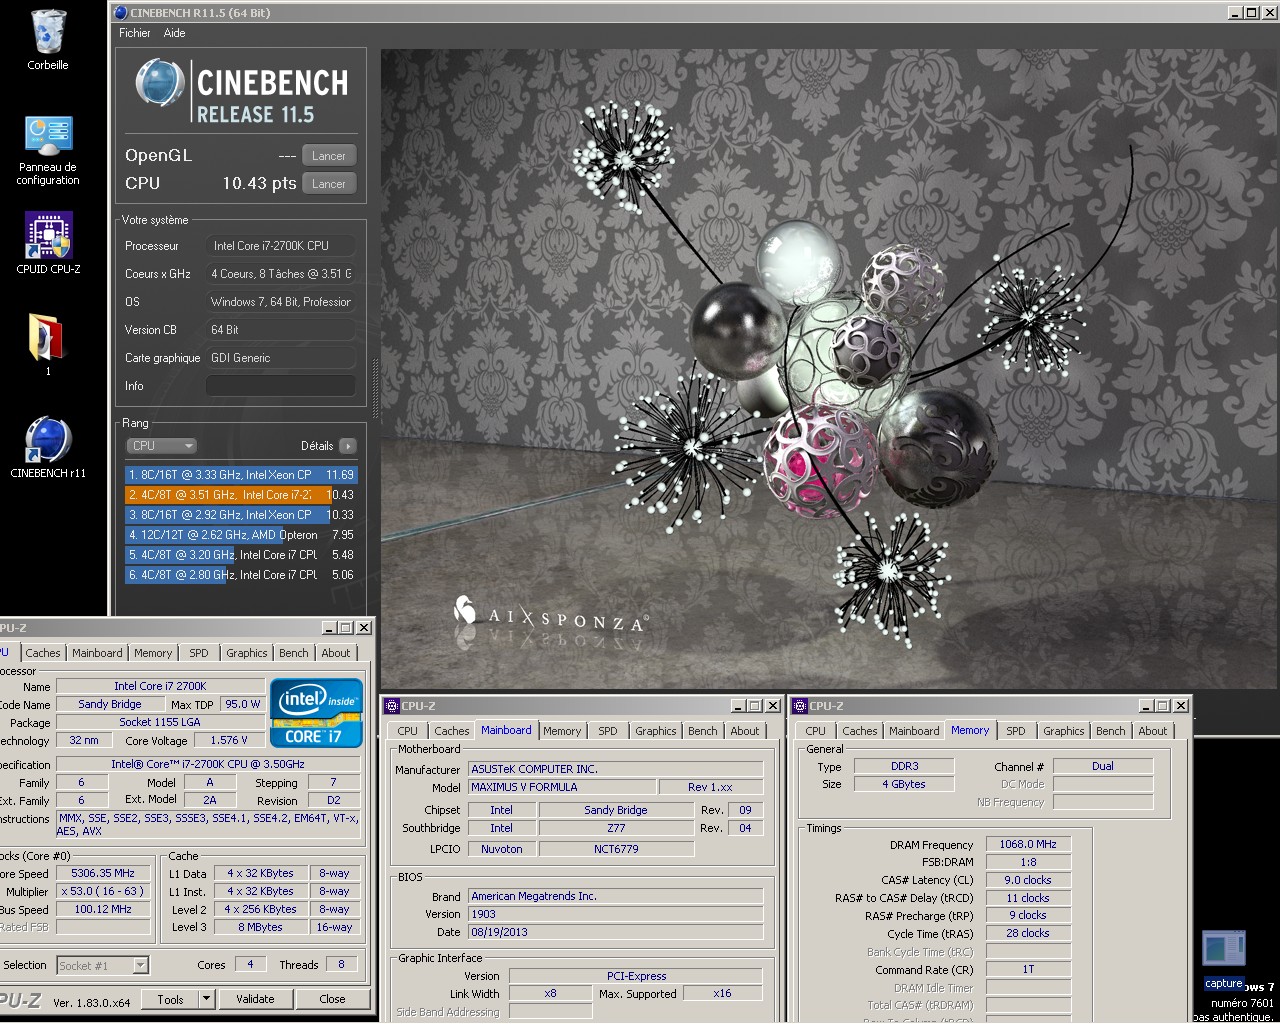The width and height of the screenshot is (1280, 1024).
Task: Click the Info input field in Cinebench
Action: point(281,386)
